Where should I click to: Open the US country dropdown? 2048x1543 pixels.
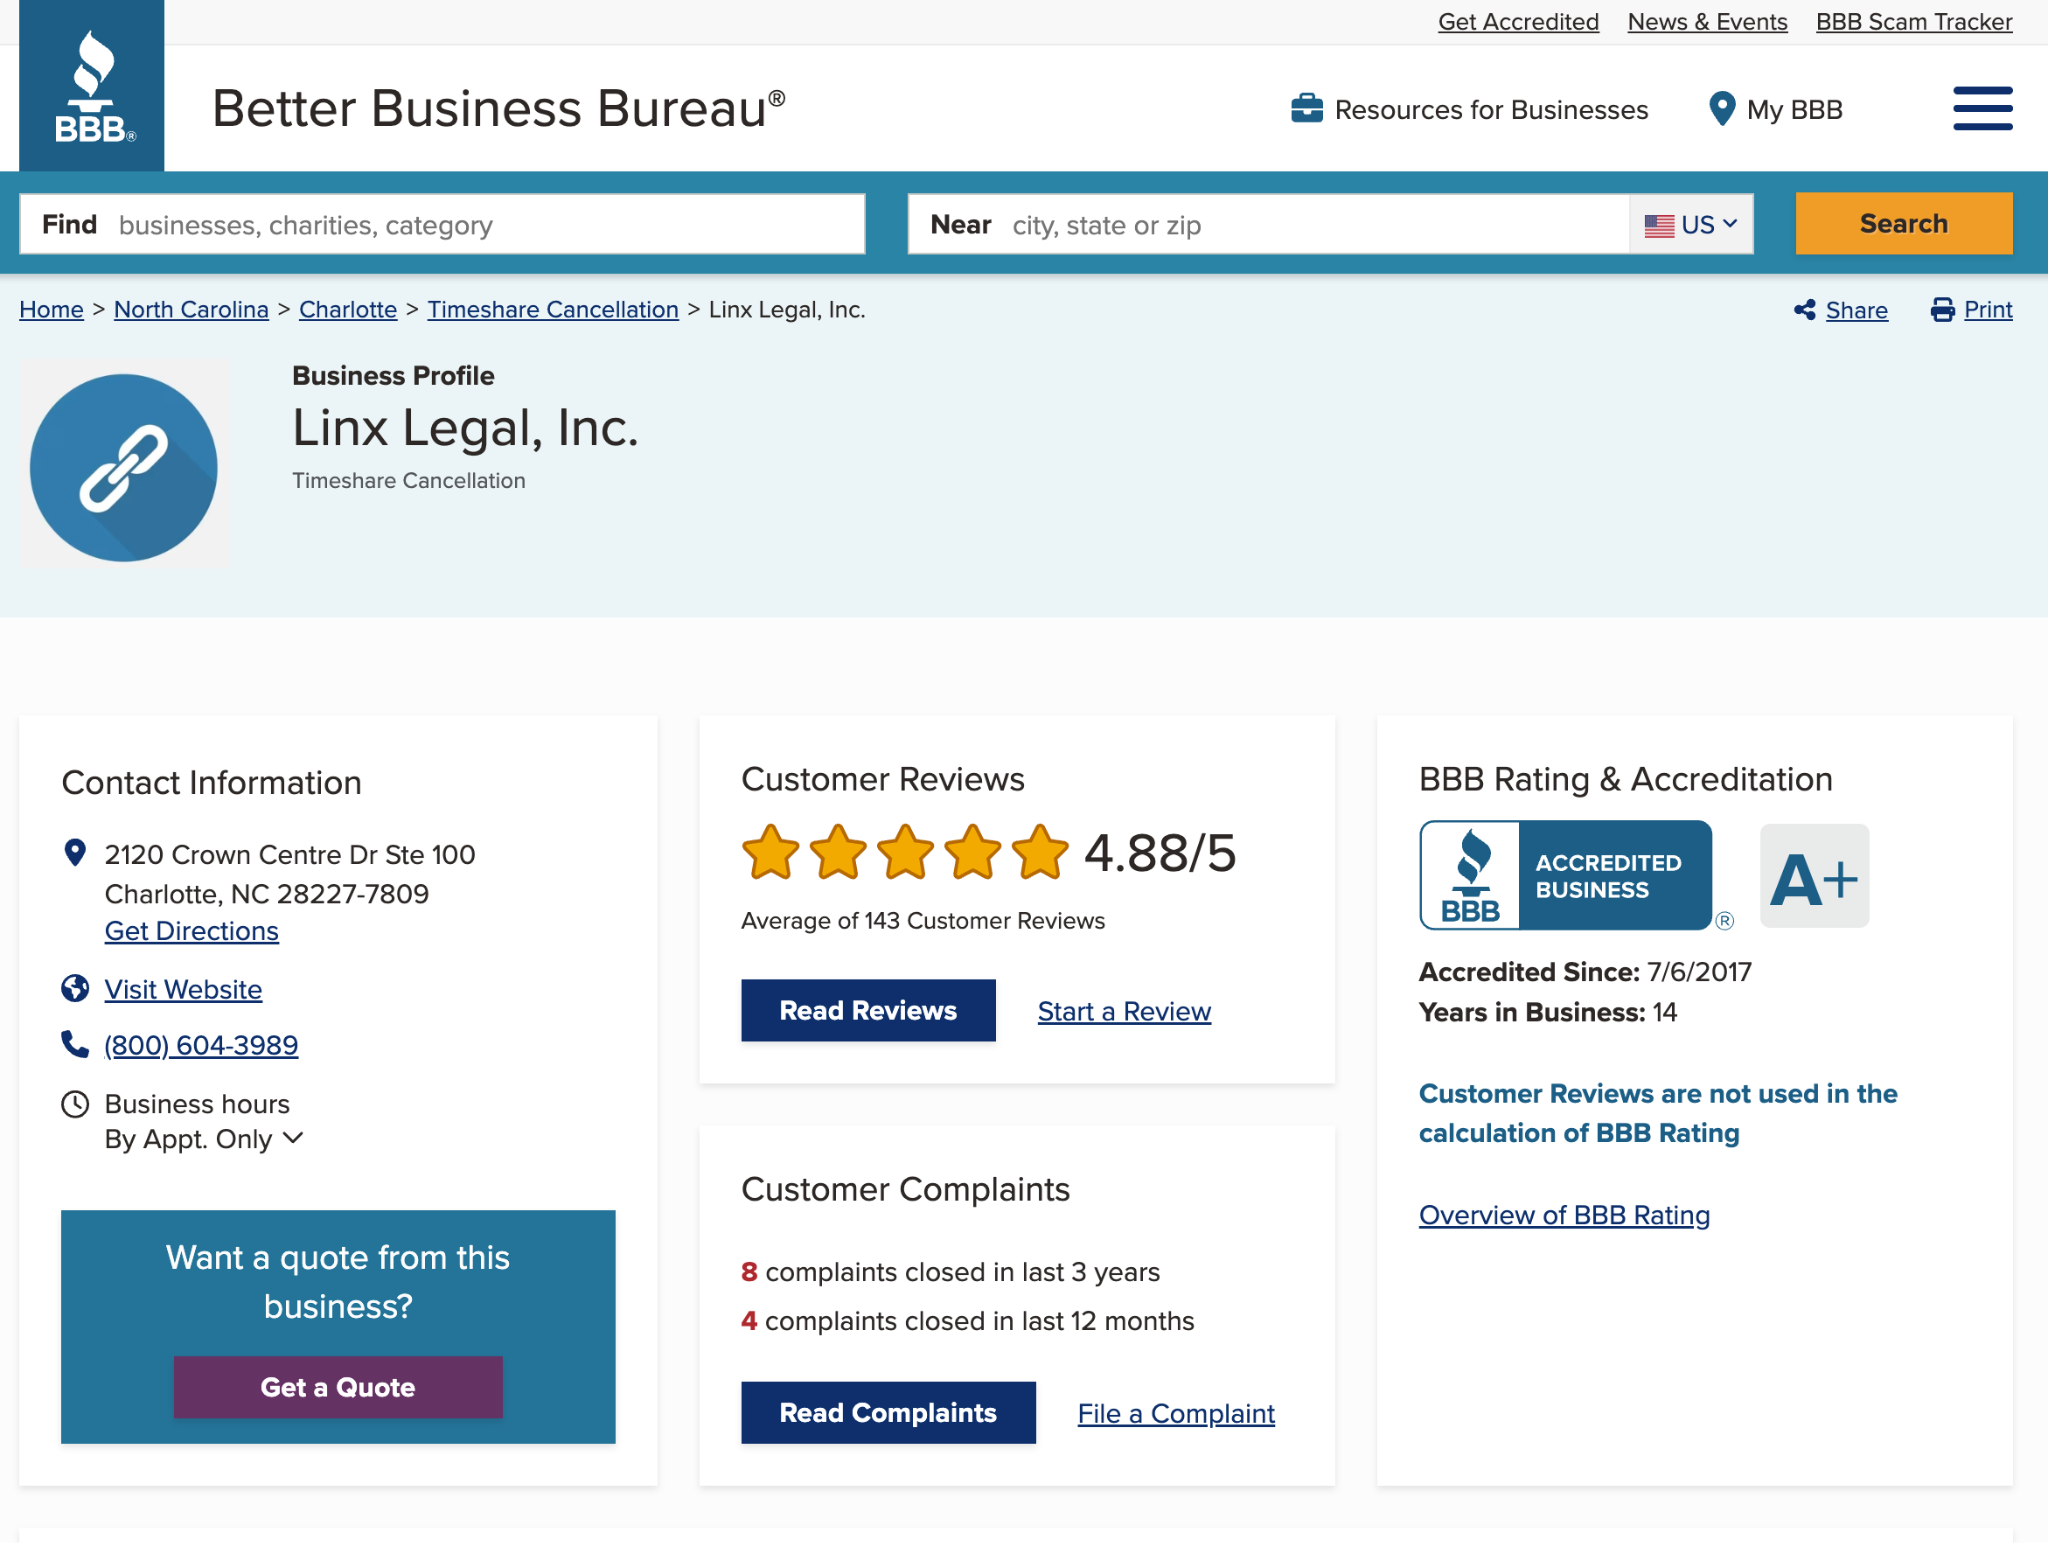[1692, 224]
